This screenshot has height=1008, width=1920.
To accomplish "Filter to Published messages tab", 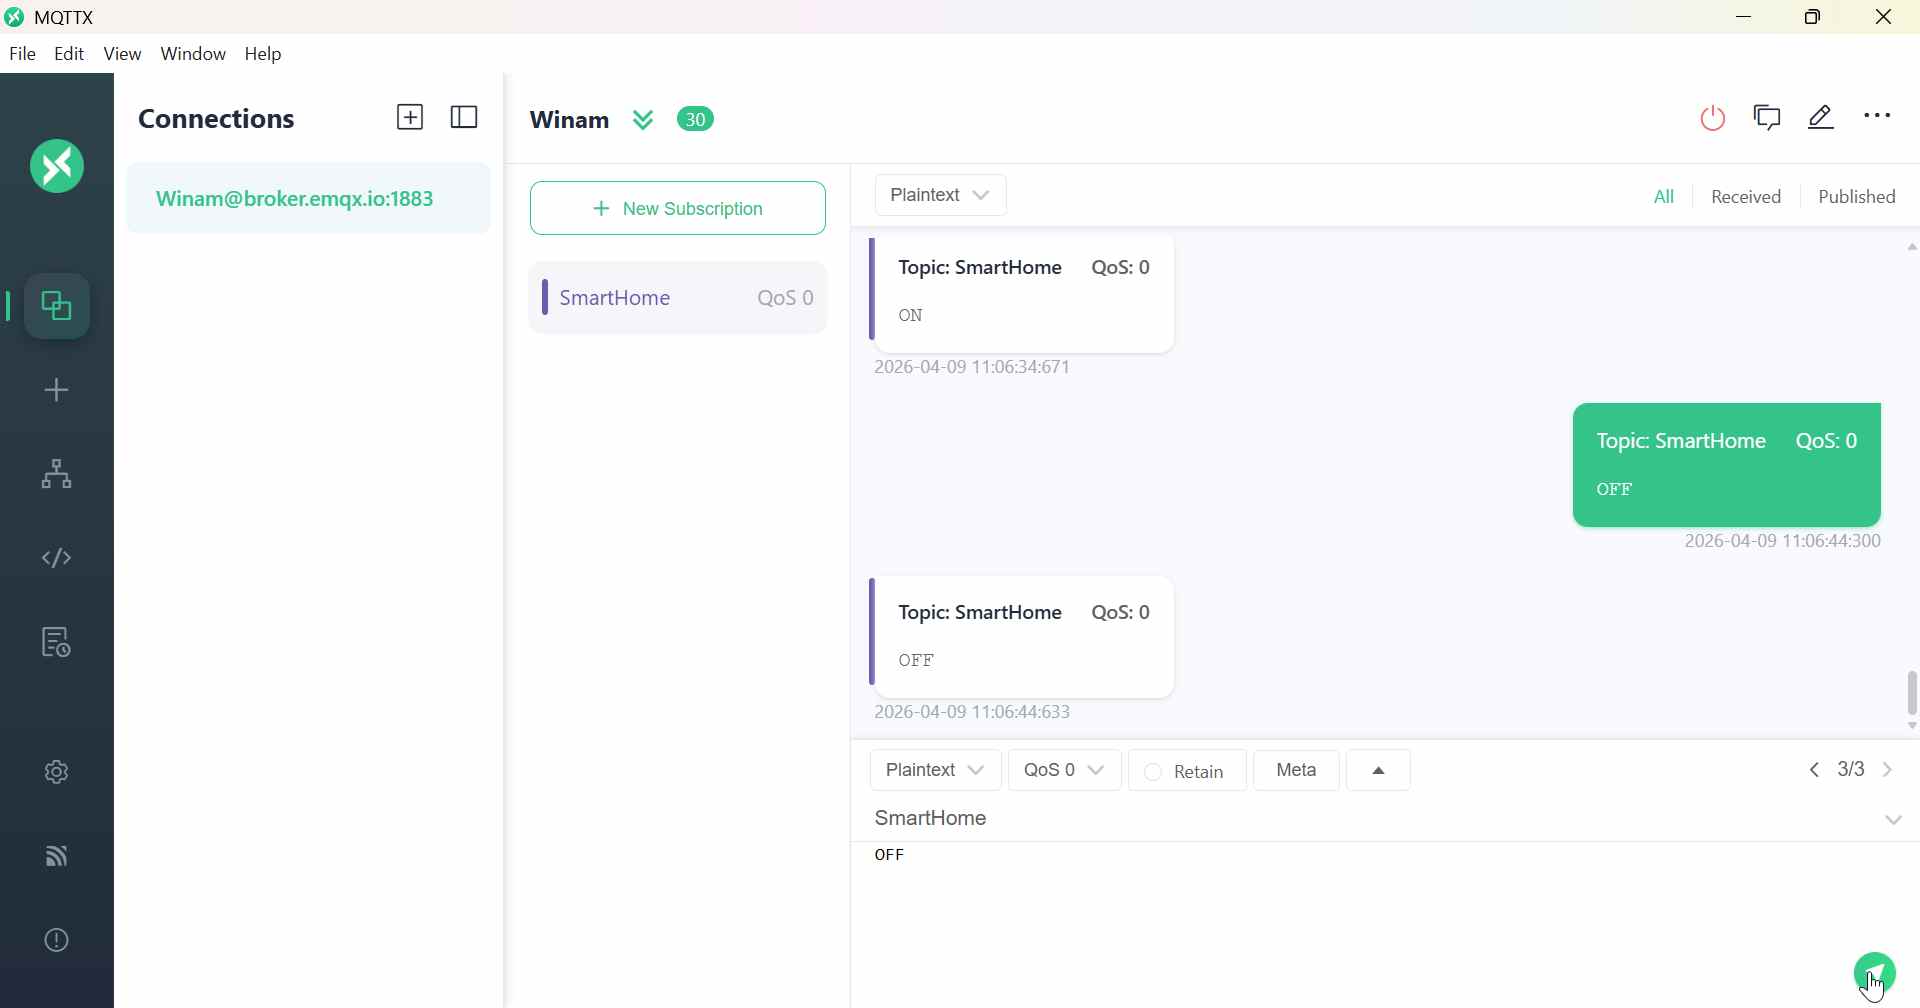I will pyautogui.click(x=1857, y=197).
